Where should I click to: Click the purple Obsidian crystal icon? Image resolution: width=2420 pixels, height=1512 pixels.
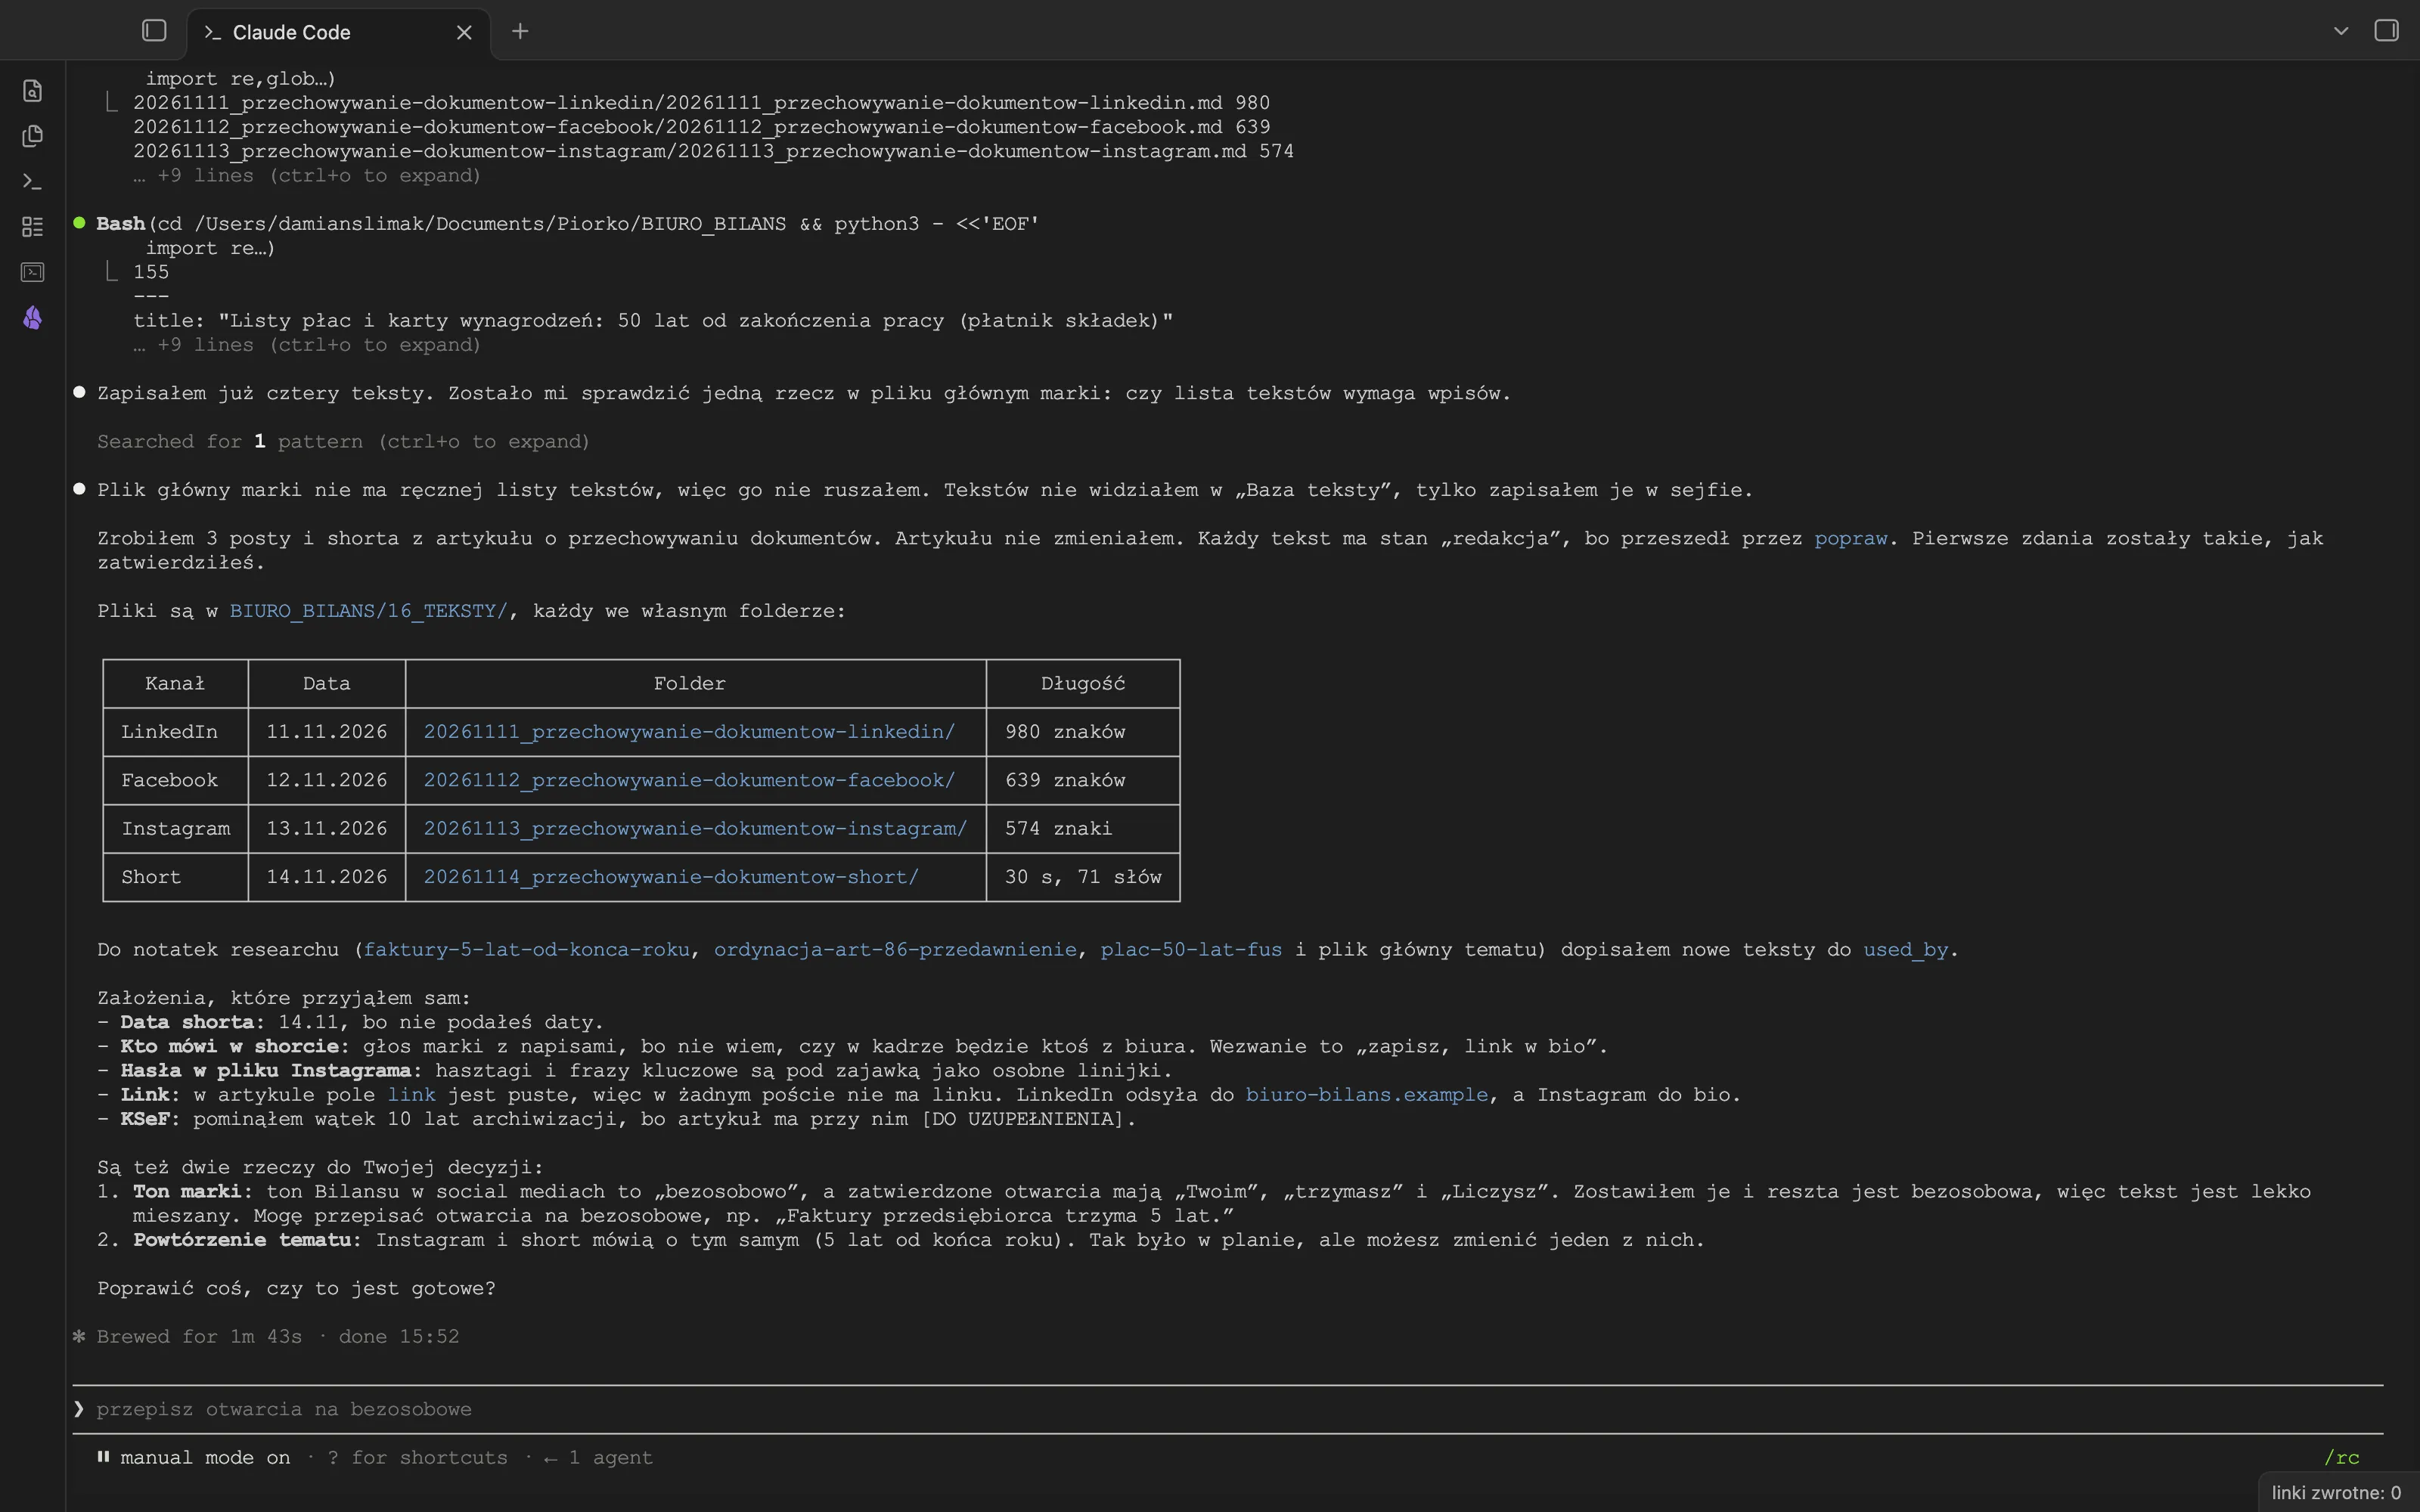(x=32, y=318)
